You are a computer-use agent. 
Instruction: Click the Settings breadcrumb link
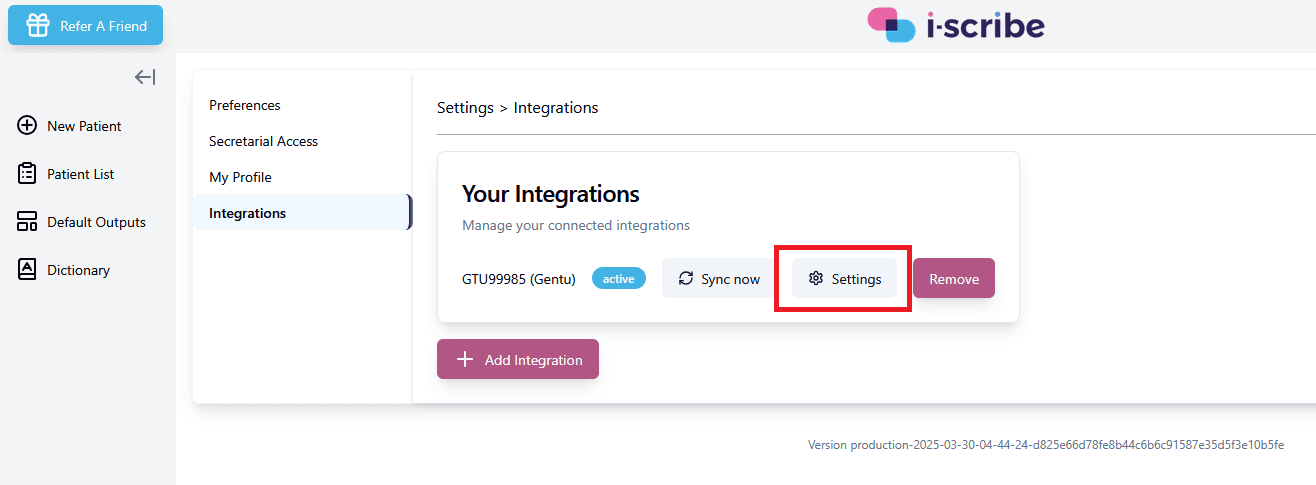[x=465, y=107]
